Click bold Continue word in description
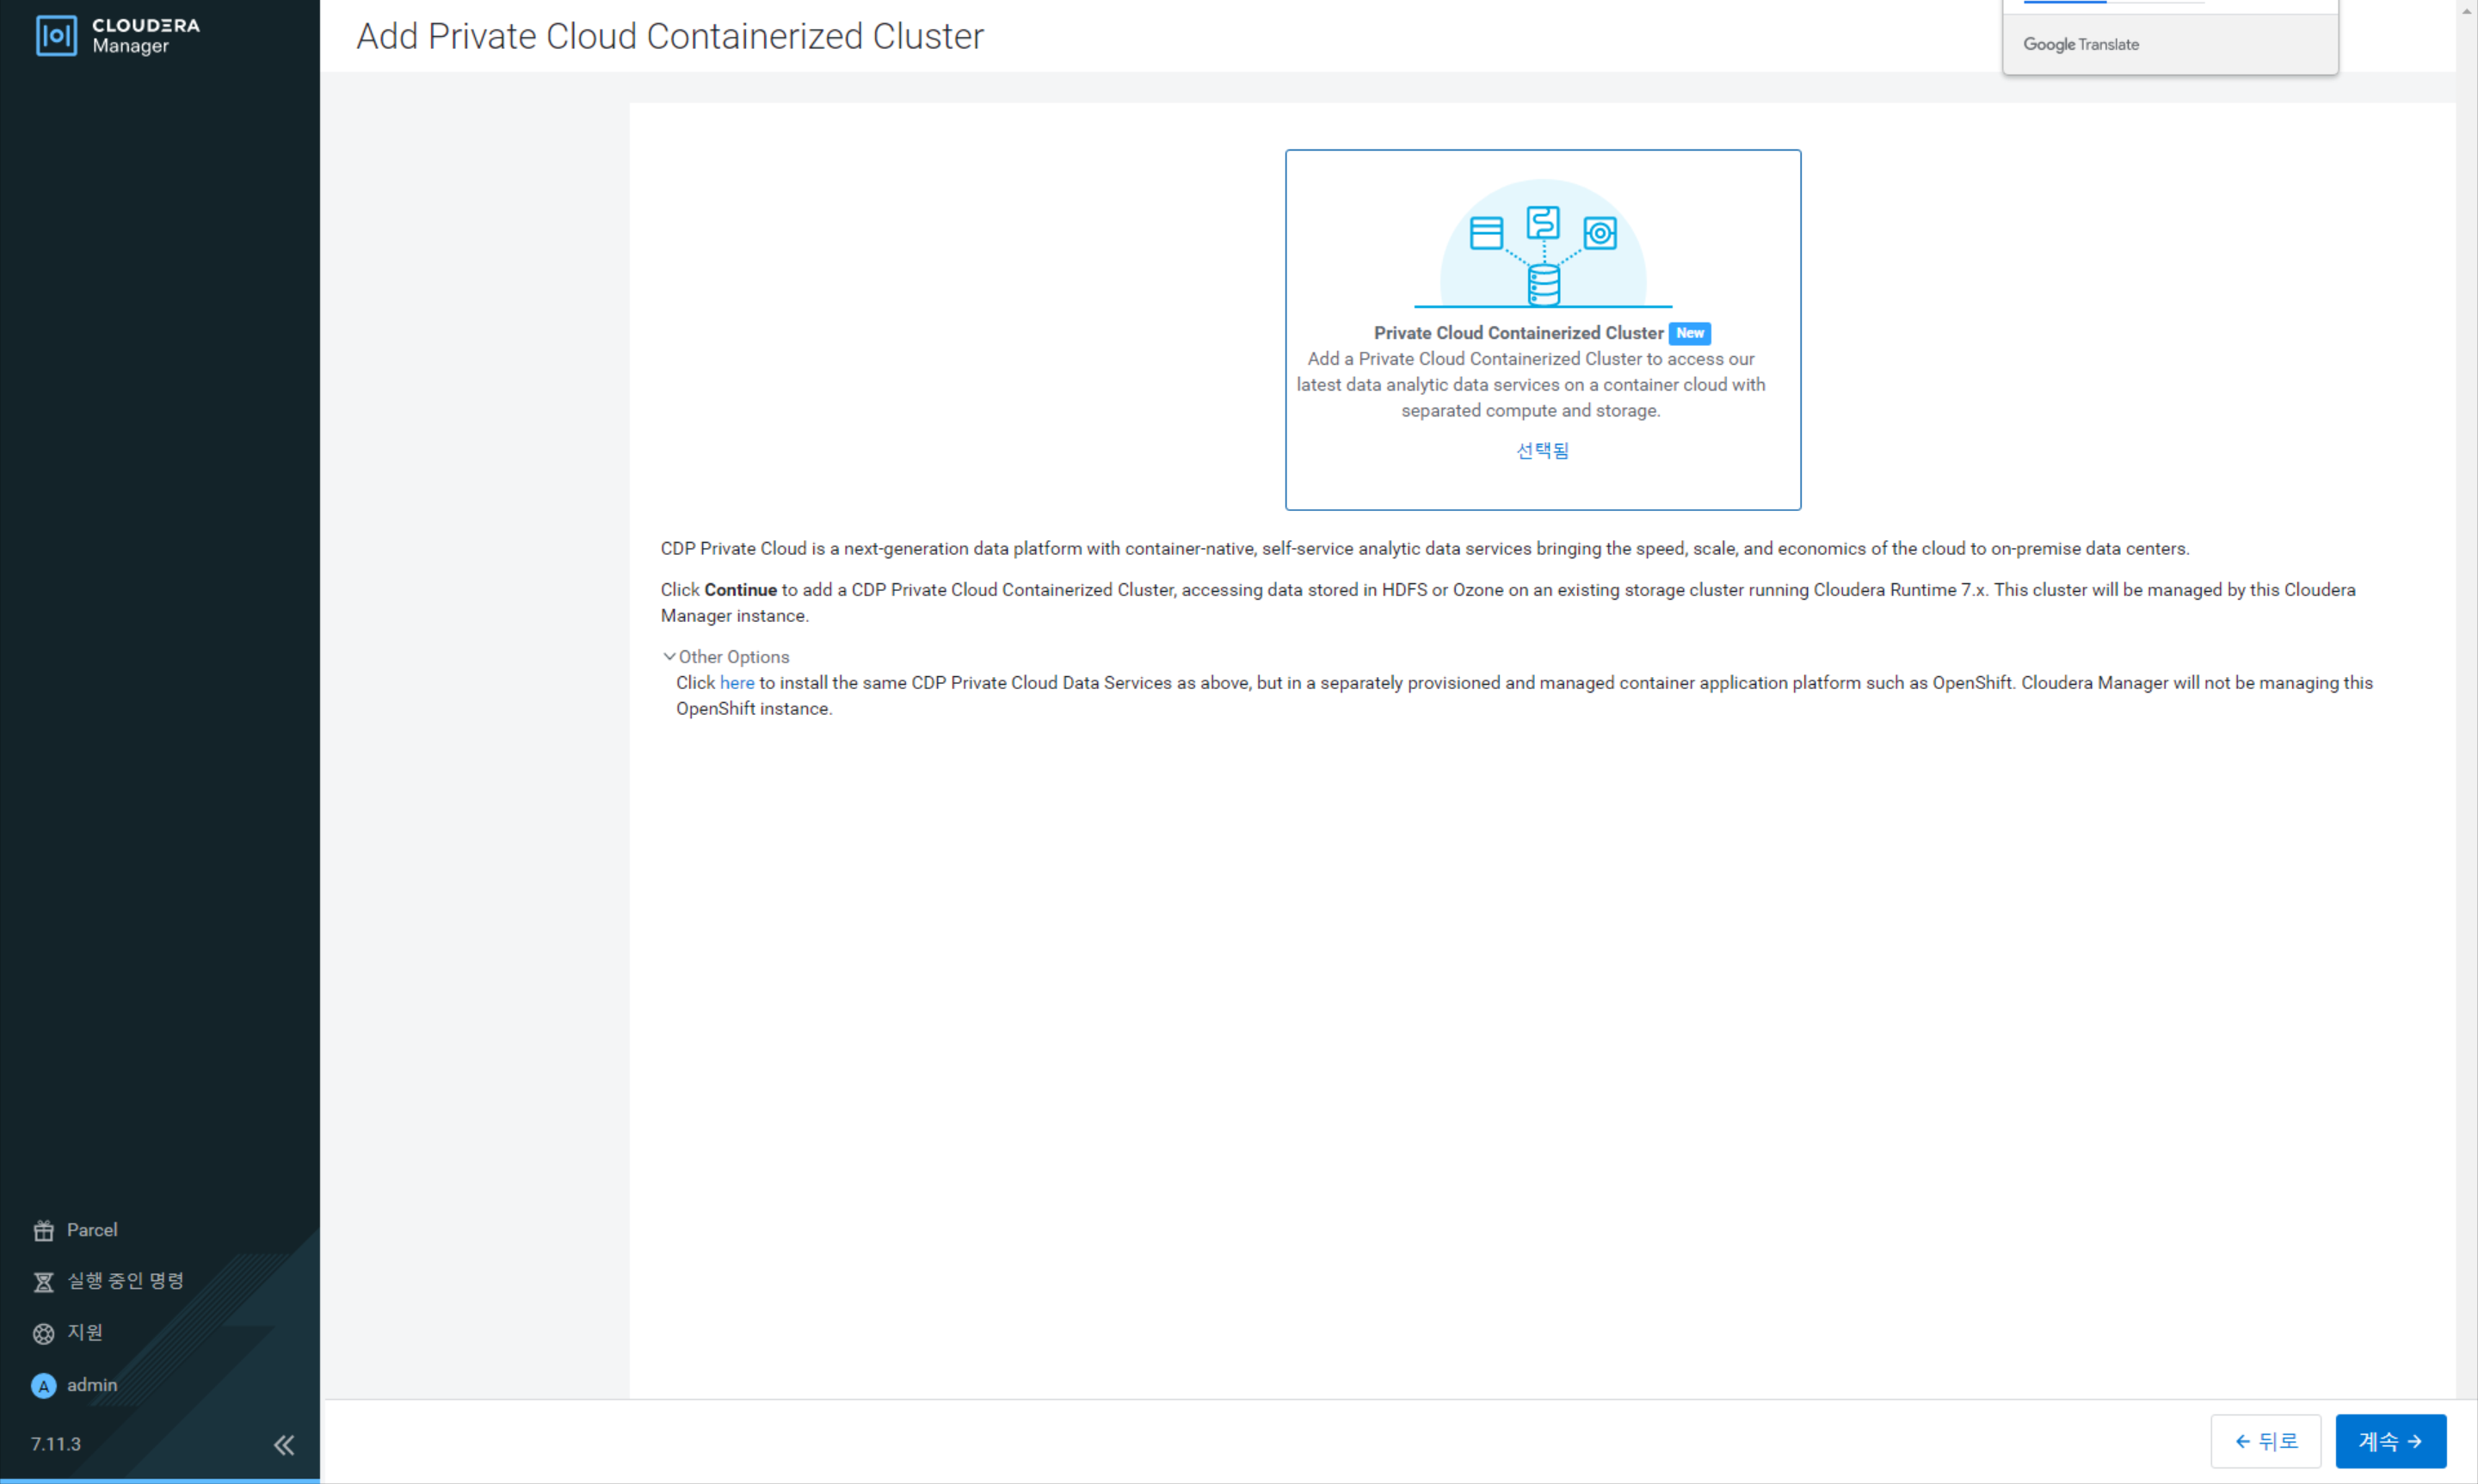The image size is (2478, 1484). click(740, 590)
